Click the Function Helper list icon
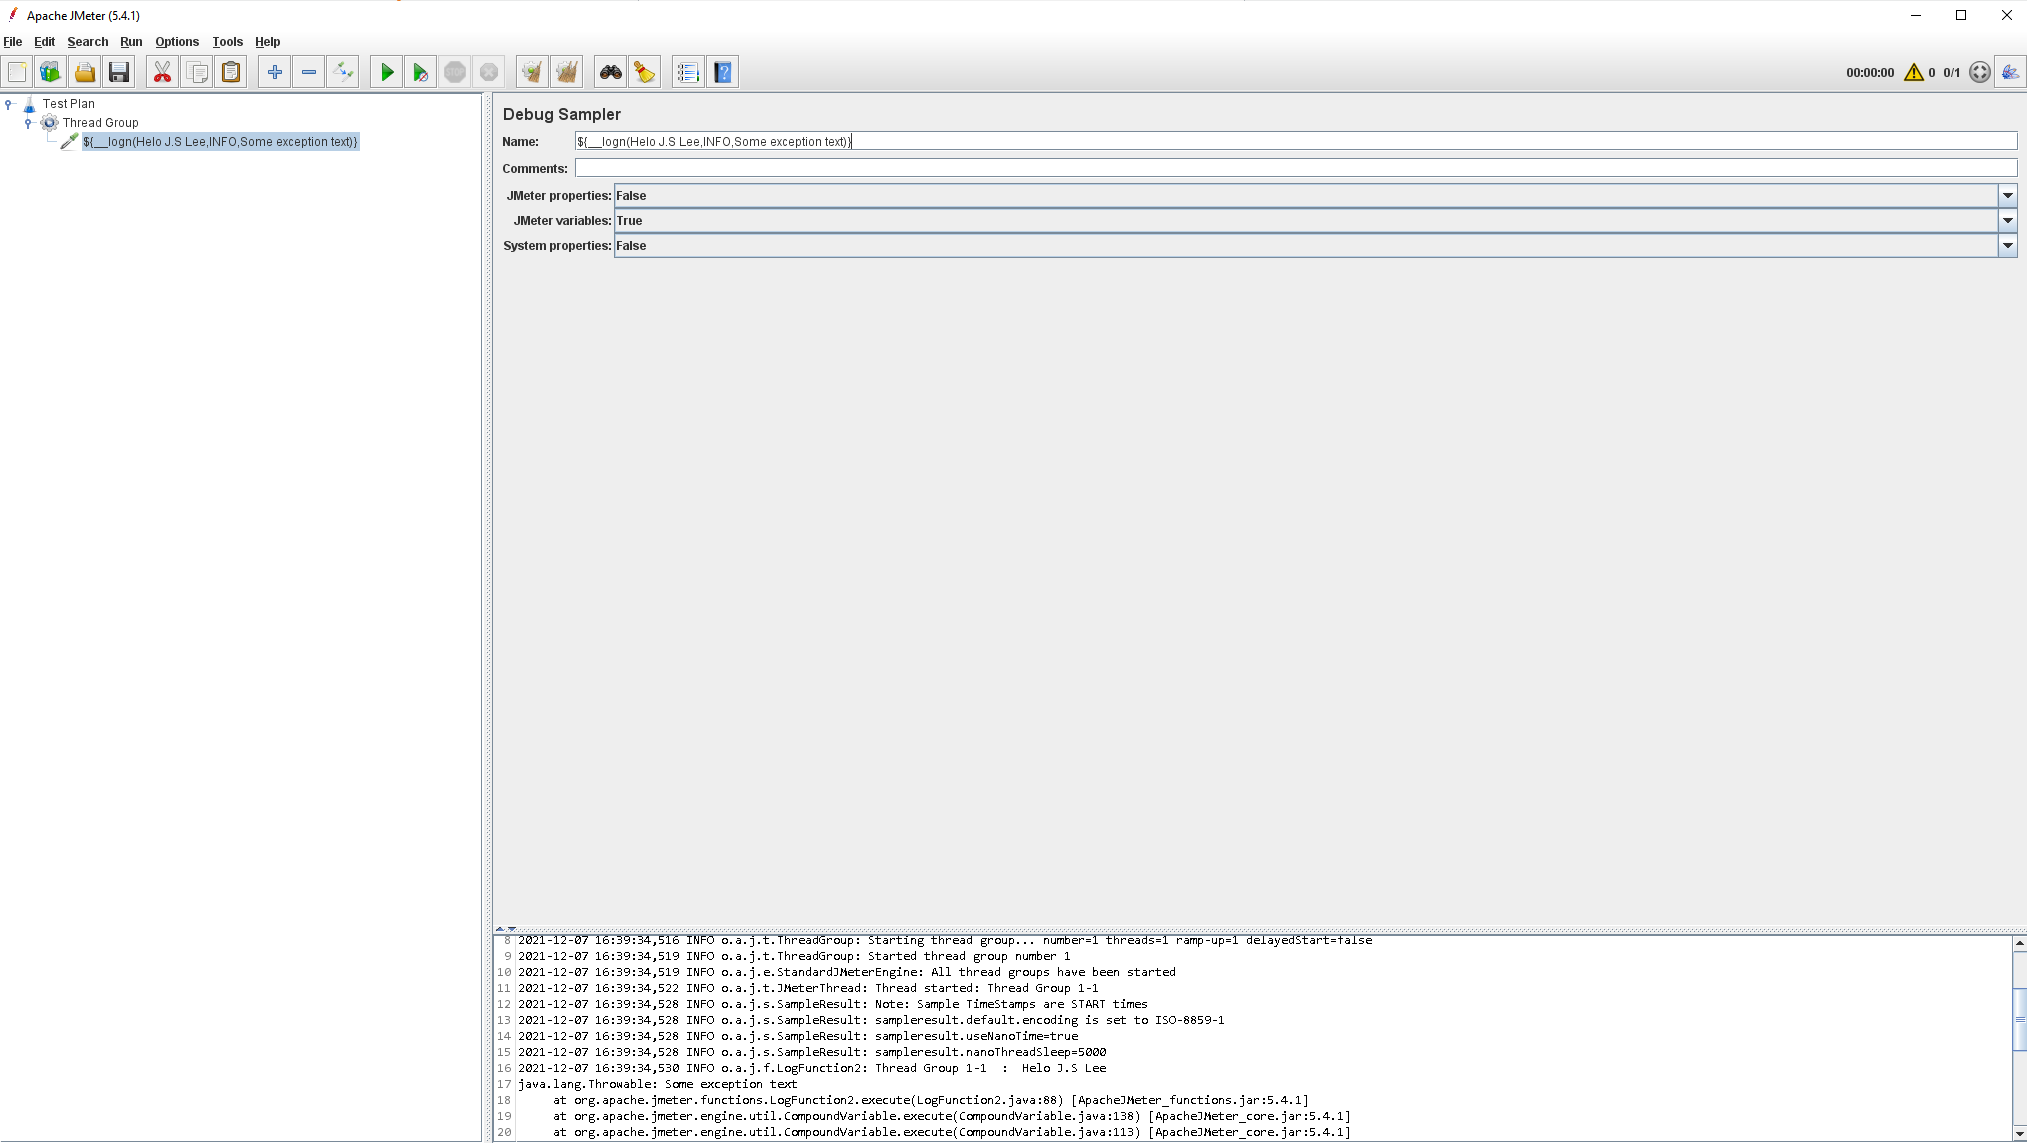This screenshot has width=2027, height=1143. (x=687, y=72)
